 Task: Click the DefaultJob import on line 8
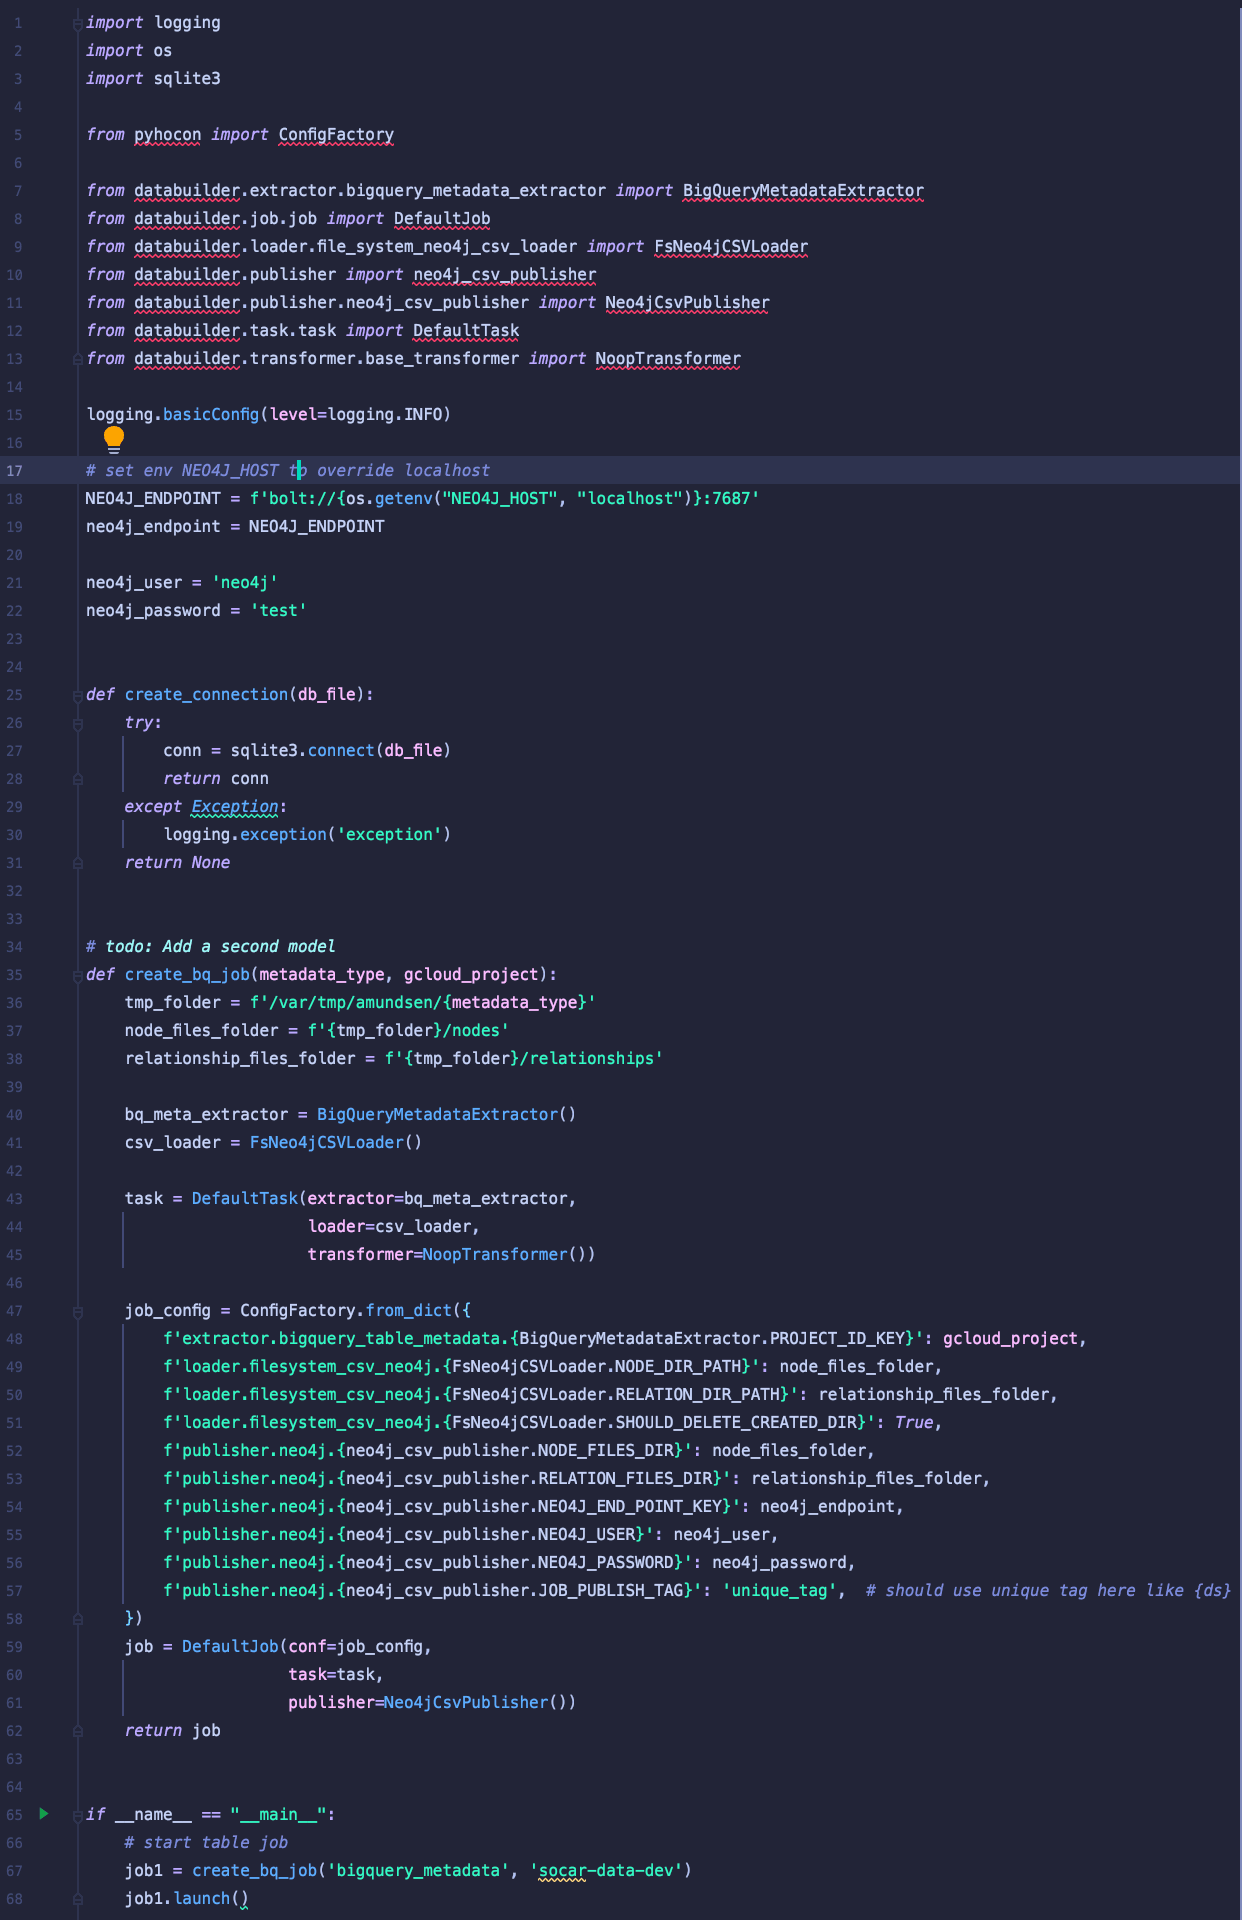[x=442, y=218]
